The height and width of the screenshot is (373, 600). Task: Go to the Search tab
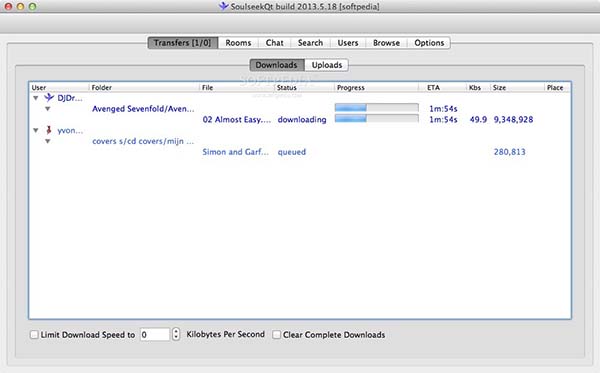[x=310, y=43]
